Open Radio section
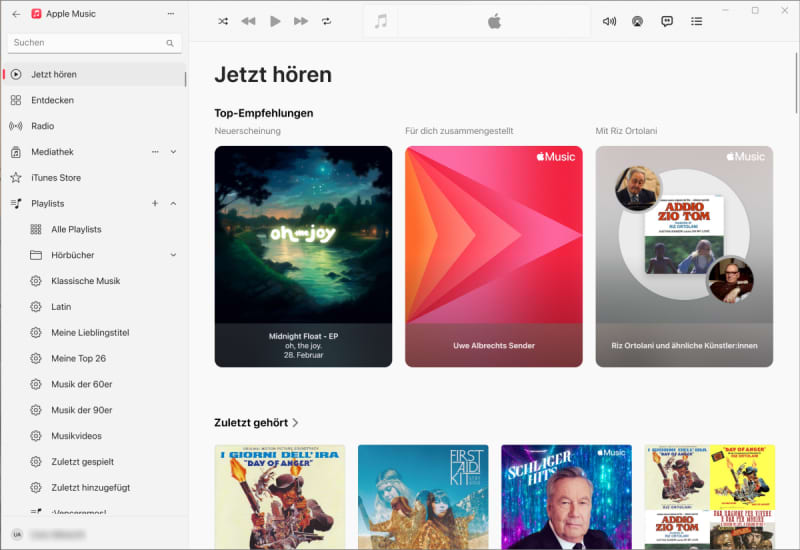The height and width of the screenshot is (550, 800). tap(95, 126)
